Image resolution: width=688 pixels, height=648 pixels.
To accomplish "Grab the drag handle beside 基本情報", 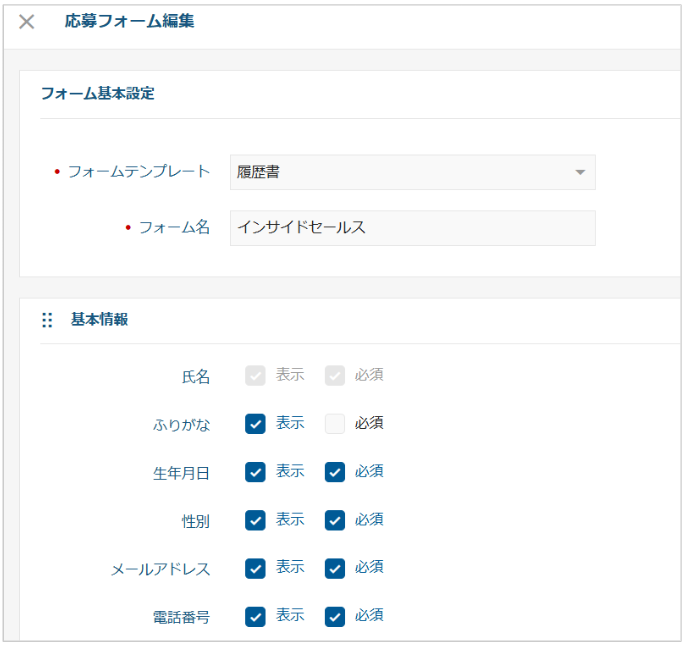I will click(x=47, y=320).
